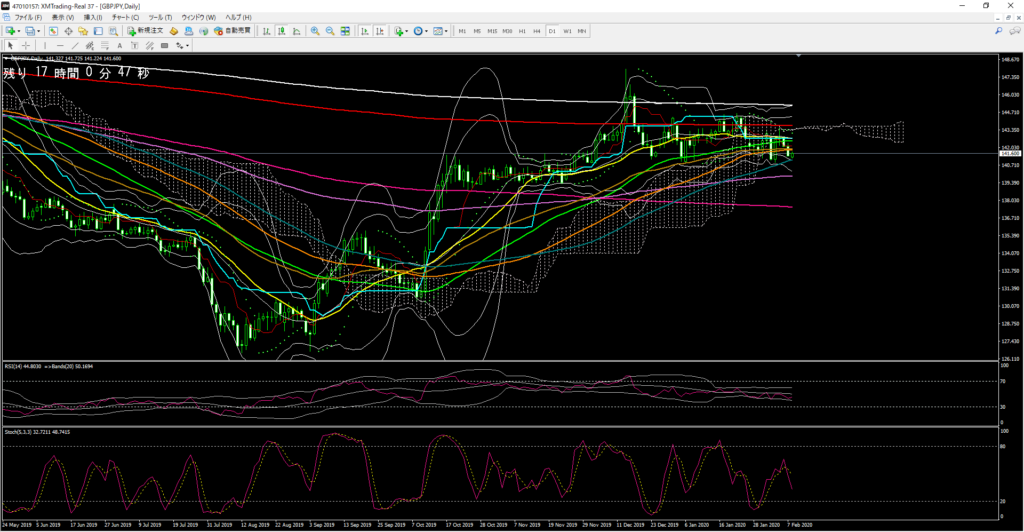Expand the profiles dropdown arrow

(x=39, y=31)
